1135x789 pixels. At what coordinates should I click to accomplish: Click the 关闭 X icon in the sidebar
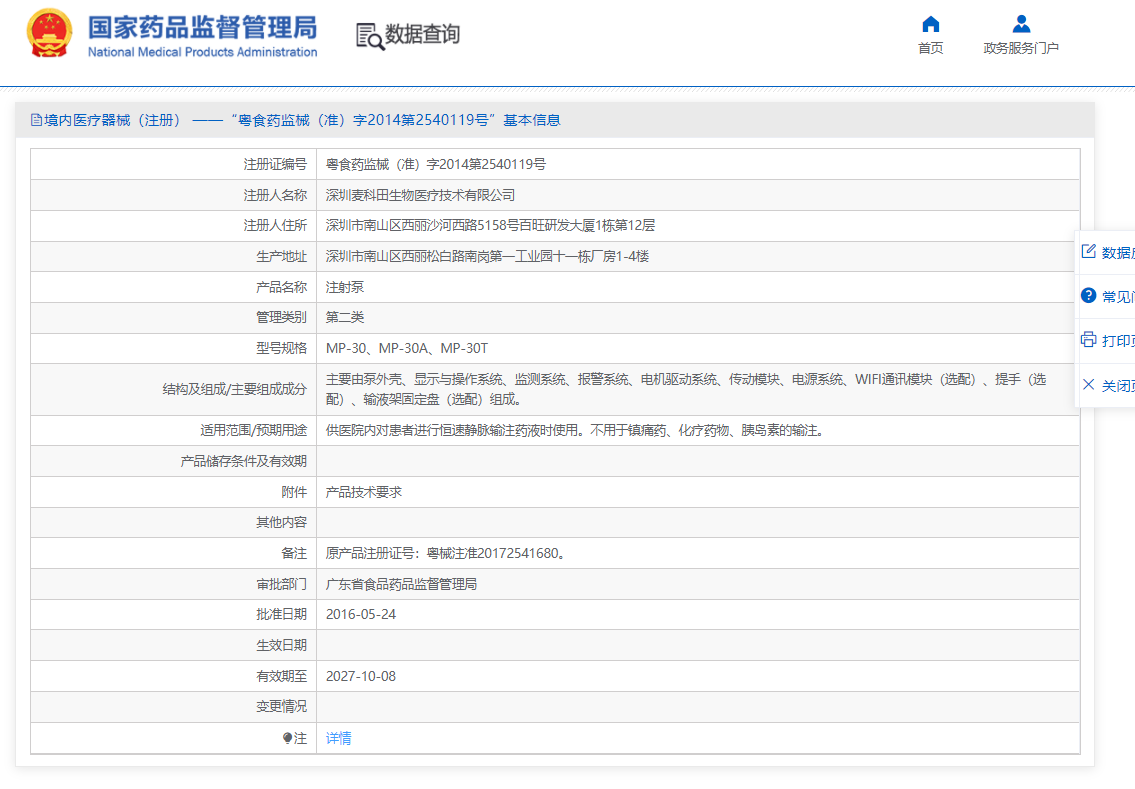pos(1088,384)
